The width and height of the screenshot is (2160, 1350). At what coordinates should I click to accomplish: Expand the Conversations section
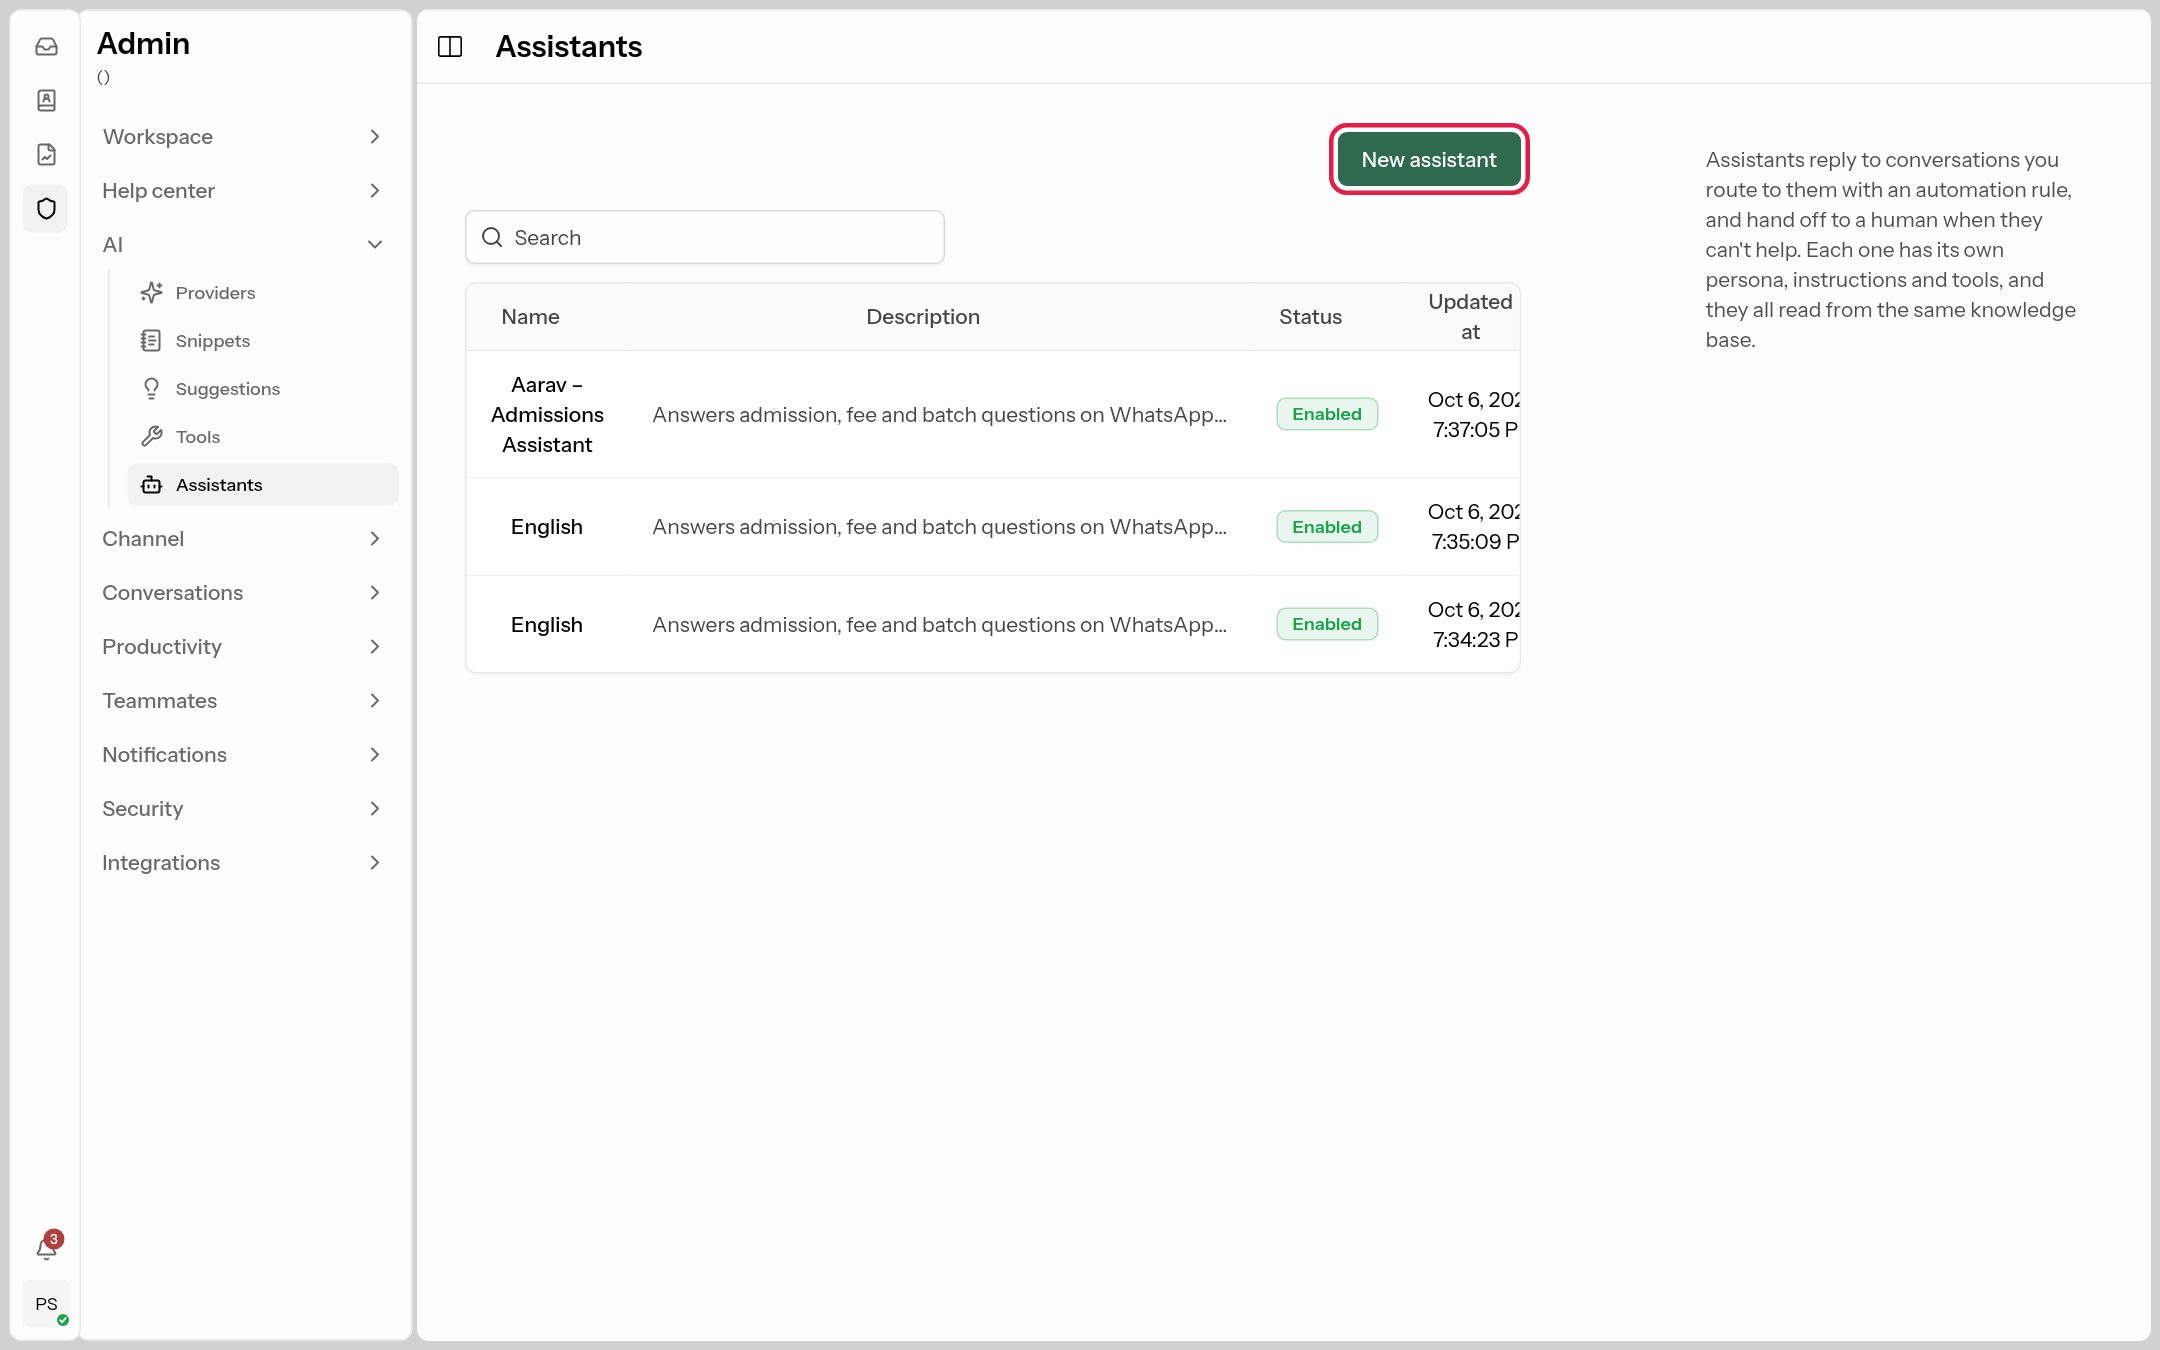[242, 592]
